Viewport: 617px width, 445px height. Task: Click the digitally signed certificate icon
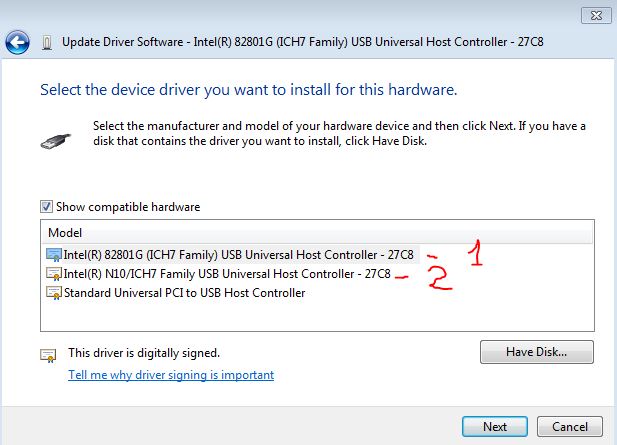(x=48, y=355)
